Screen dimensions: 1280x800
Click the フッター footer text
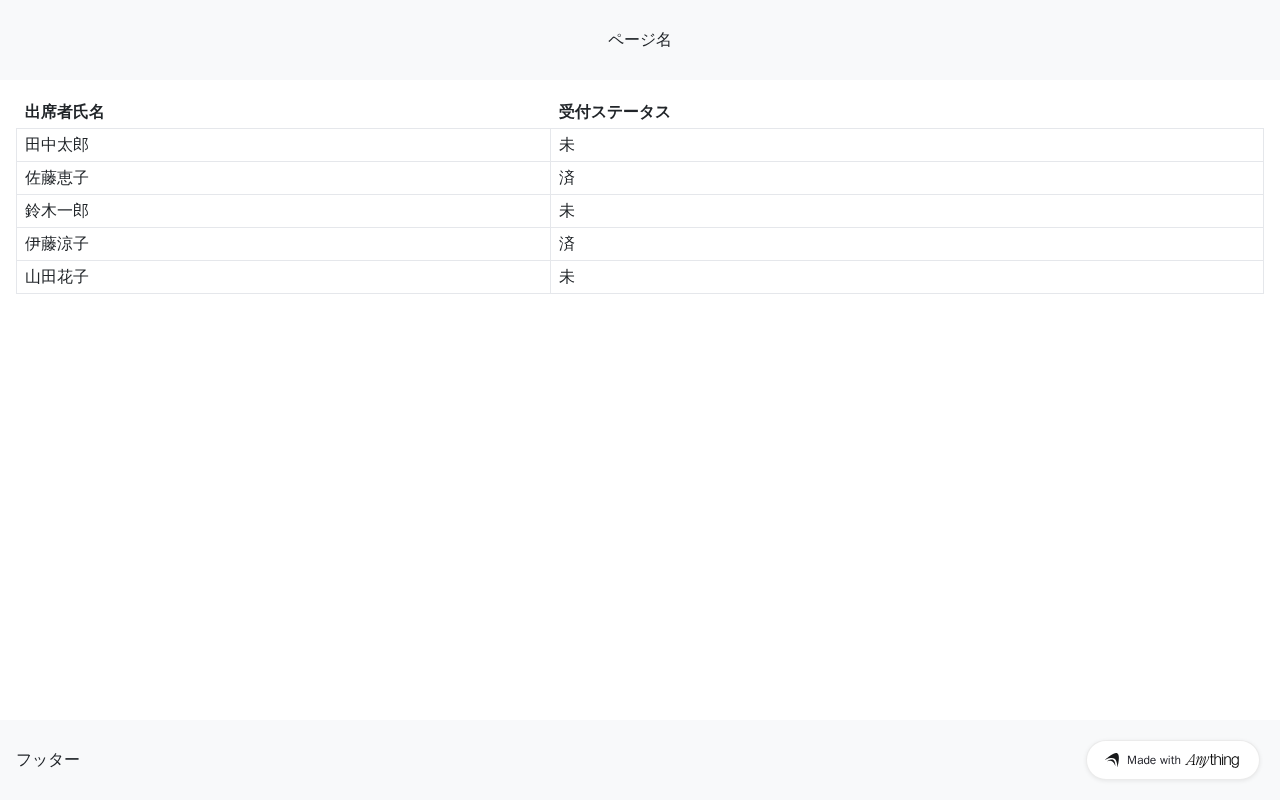click(48, 760)
